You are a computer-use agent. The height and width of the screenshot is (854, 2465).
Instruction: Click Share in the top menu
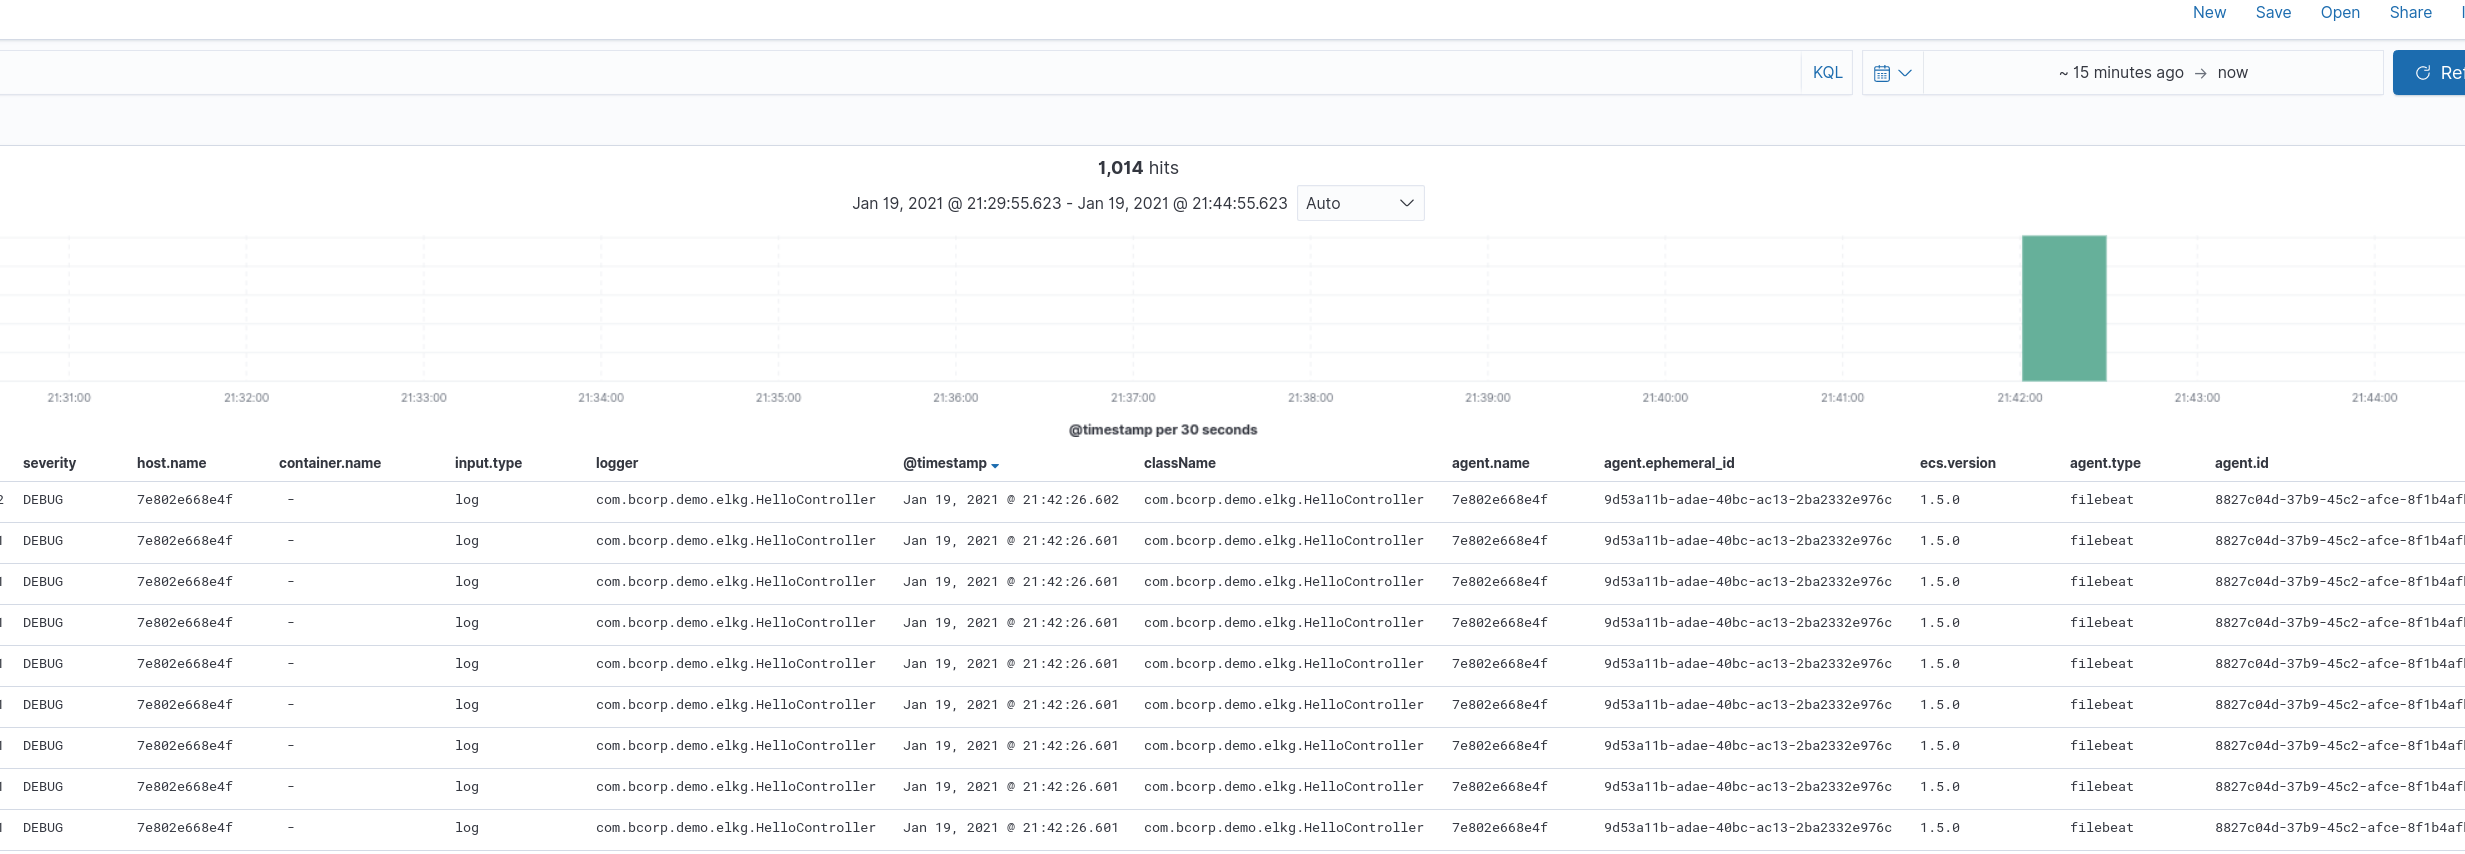(x=2410, y=13)
